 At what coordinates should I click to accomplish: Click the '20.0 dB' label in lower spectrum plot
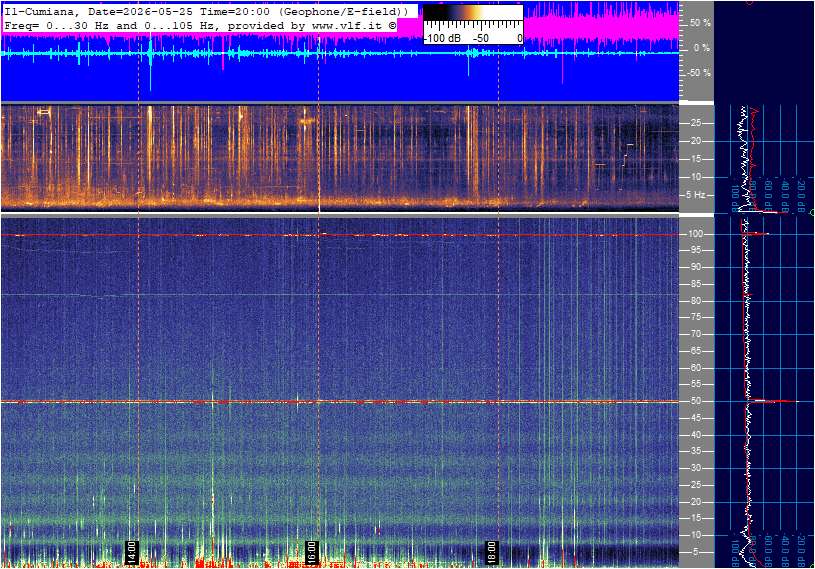point(801,552)
